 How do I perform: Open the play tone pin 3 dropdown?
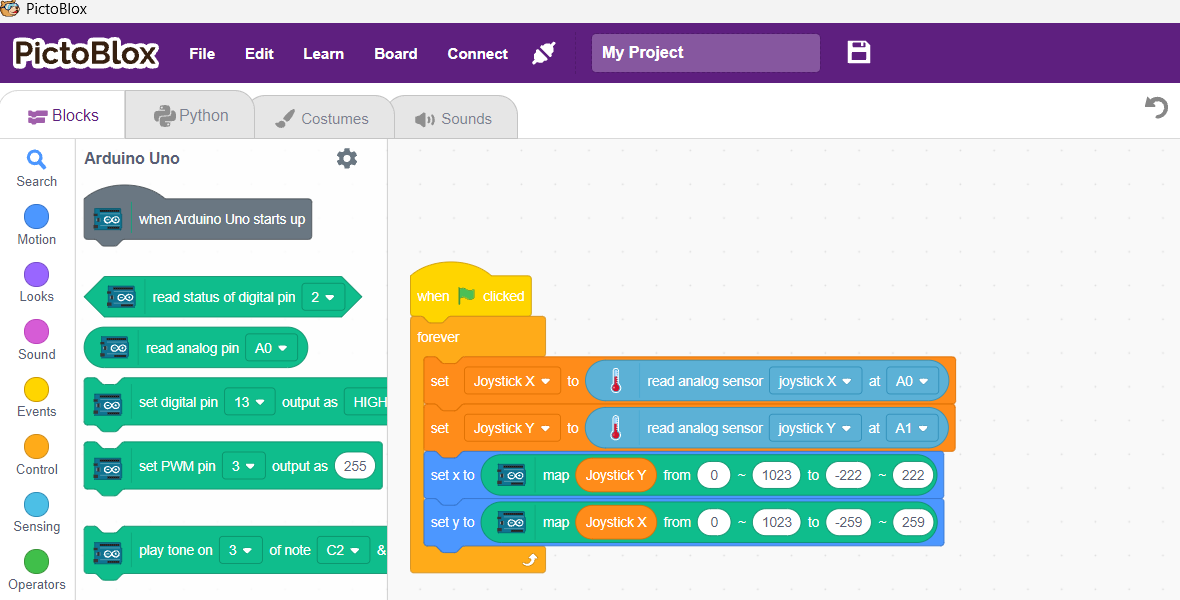click(241, 550)
